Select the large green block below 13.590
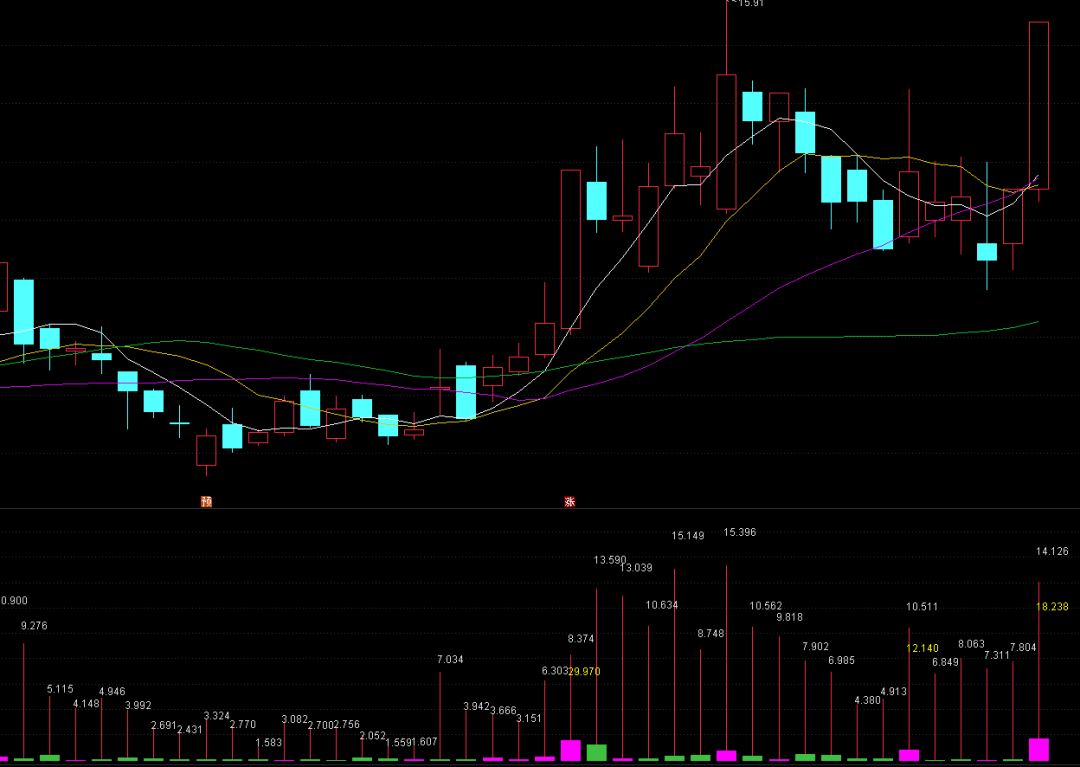Screen dimensions: 1080x767 pos(597,752)
